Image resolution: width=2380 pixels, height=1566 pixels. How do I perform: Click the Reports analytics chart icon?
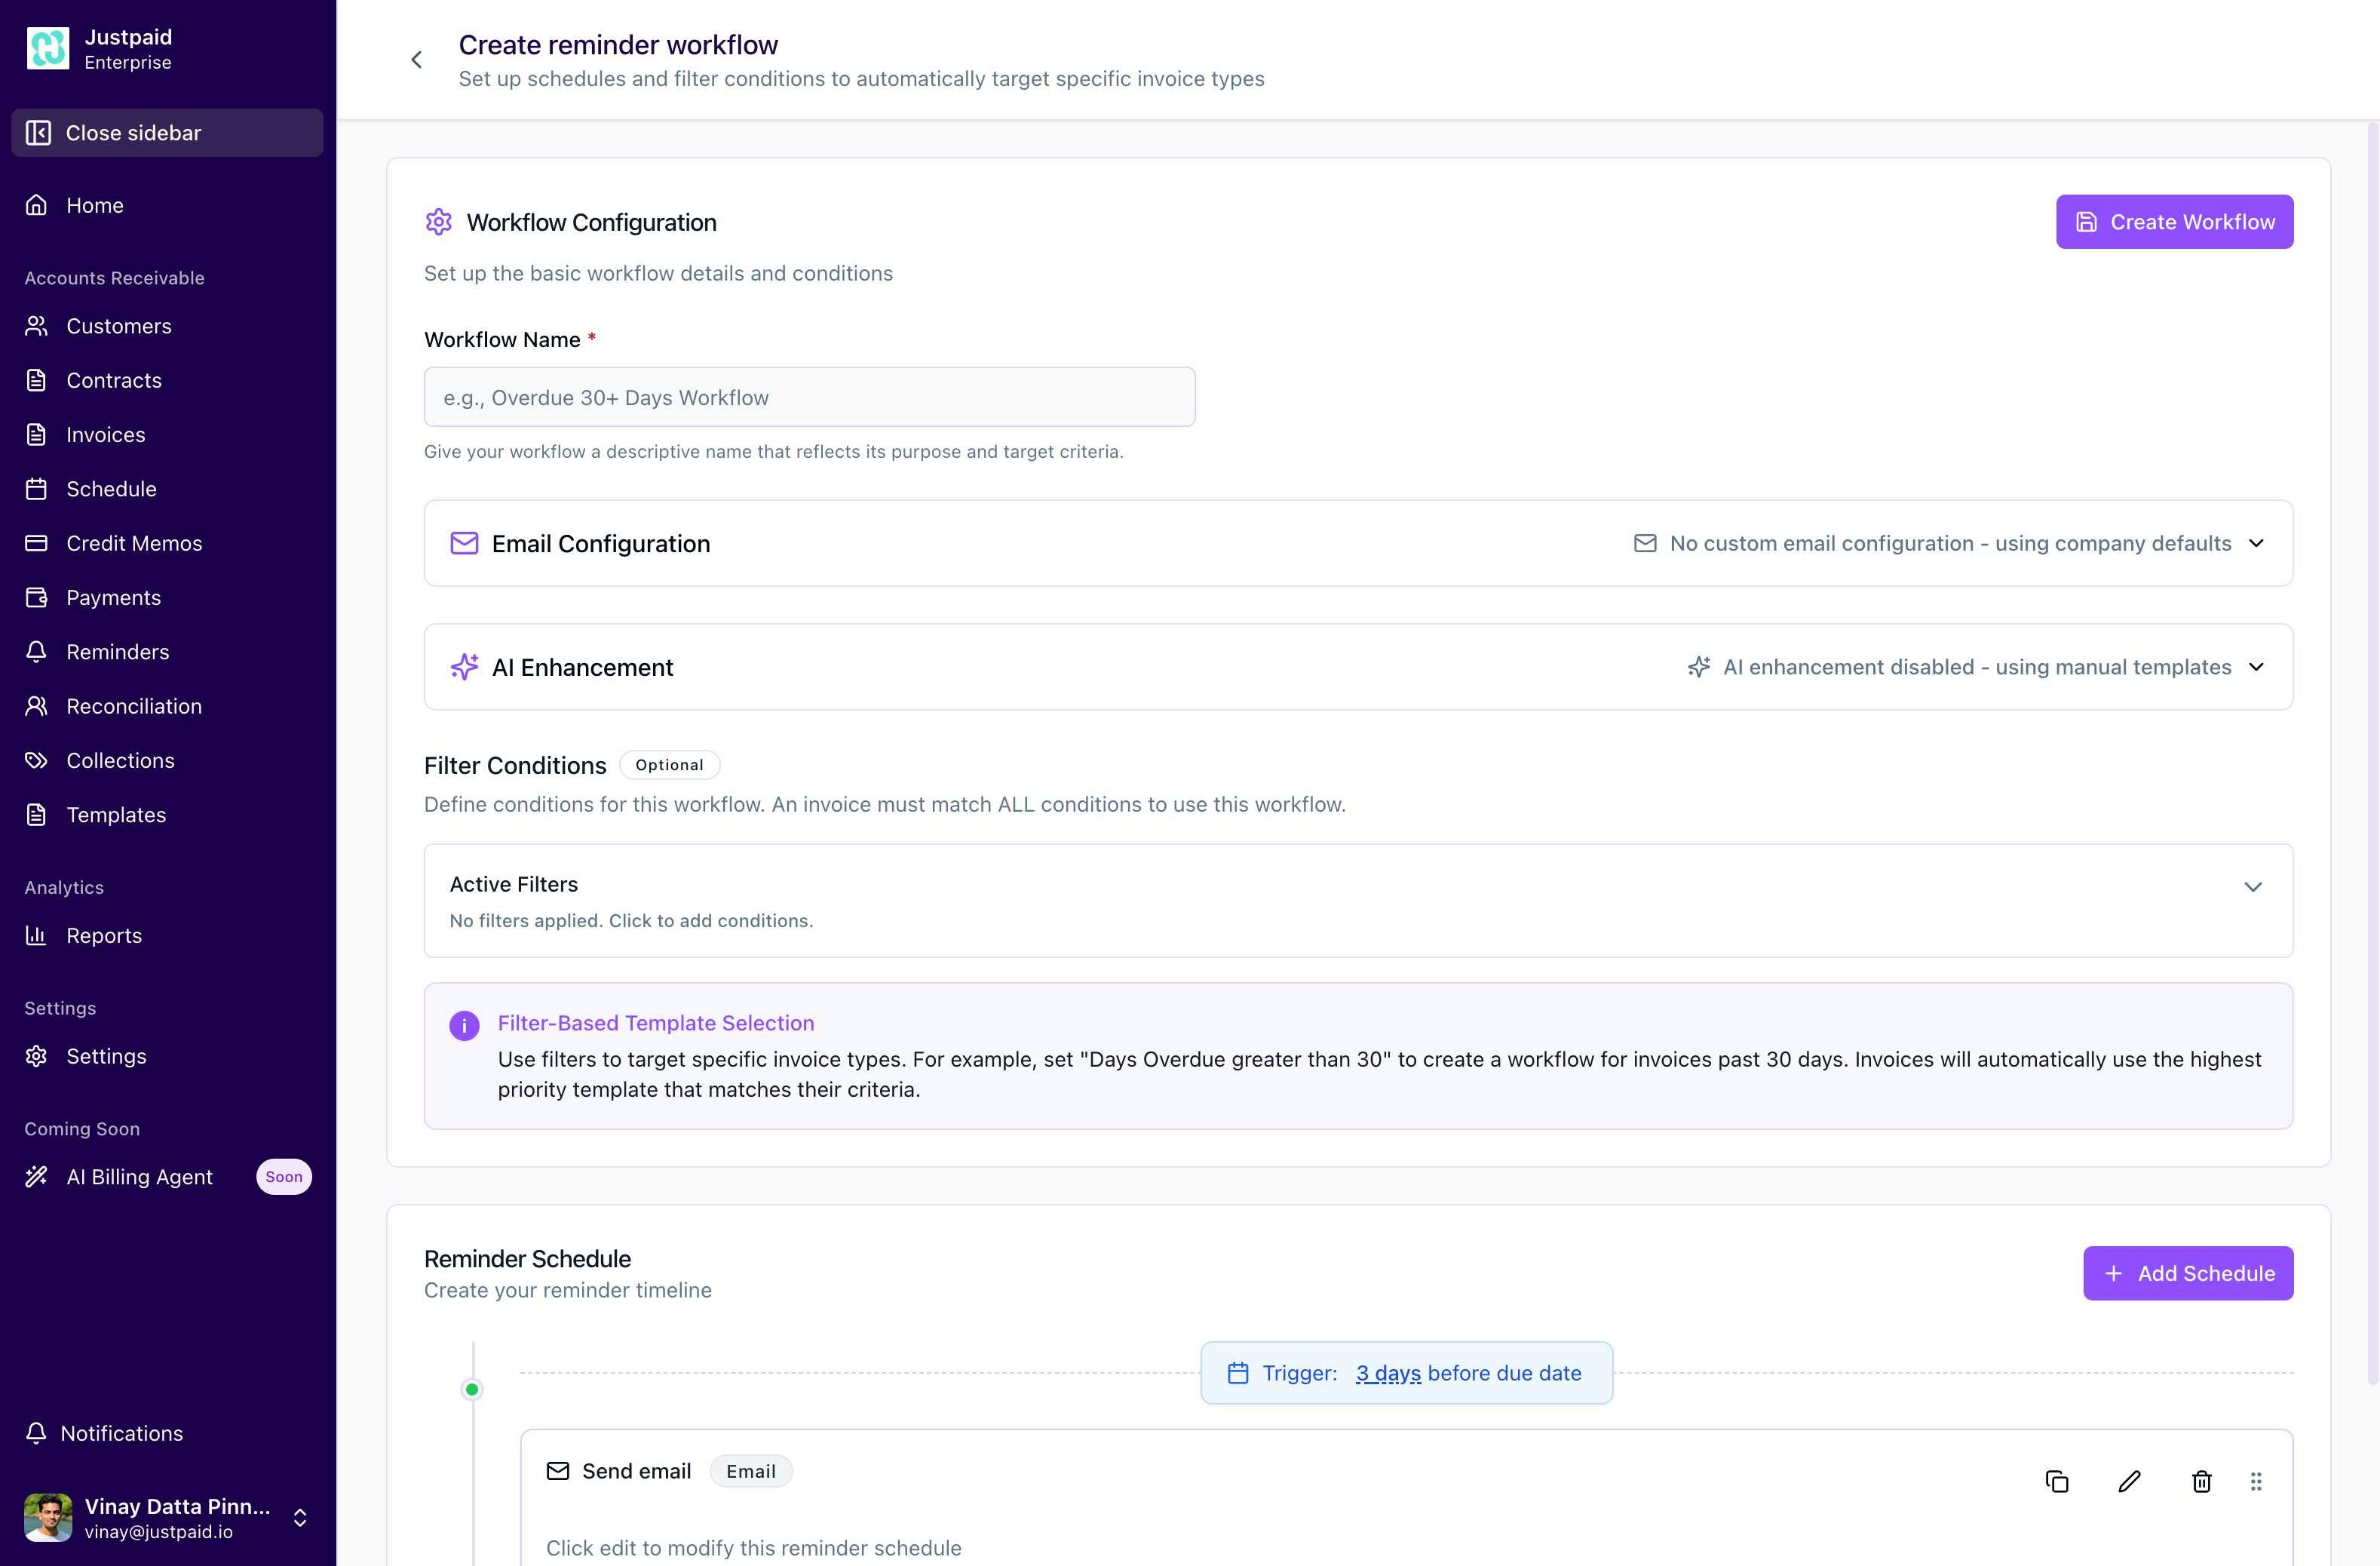click(x=37, y=935)
